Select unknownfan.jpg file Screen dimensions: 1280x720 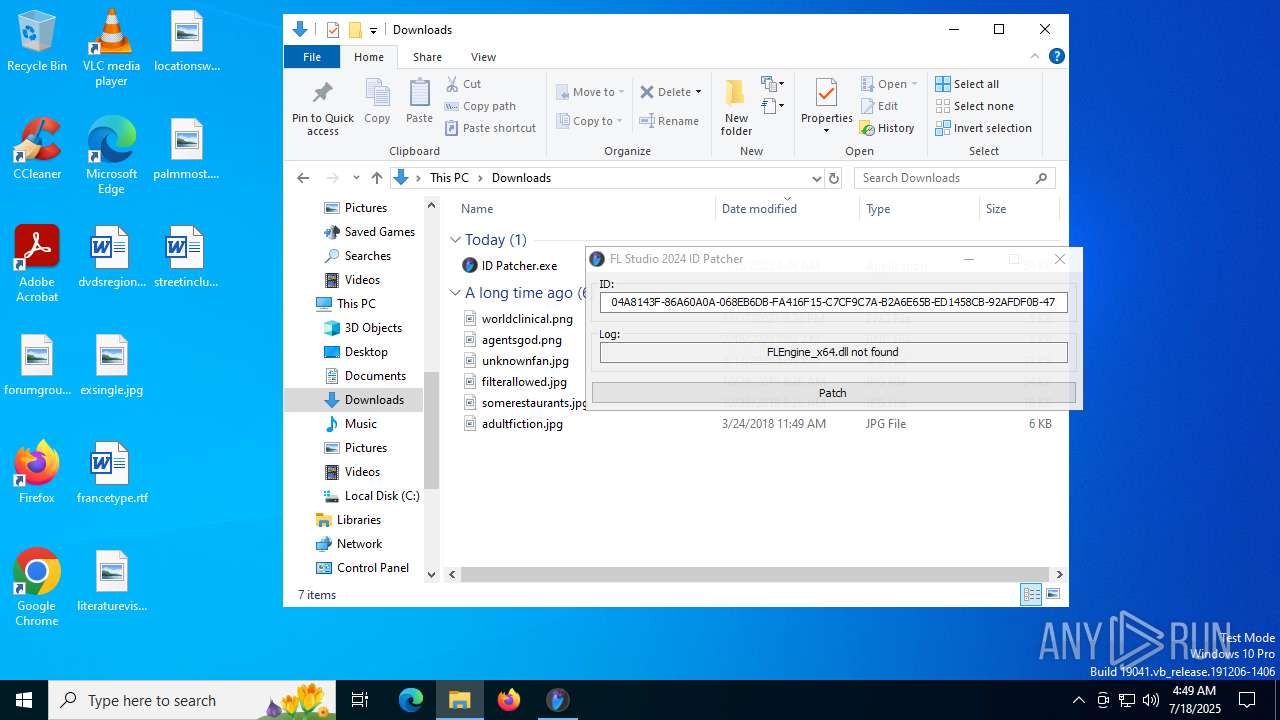(x=517, y=361)
